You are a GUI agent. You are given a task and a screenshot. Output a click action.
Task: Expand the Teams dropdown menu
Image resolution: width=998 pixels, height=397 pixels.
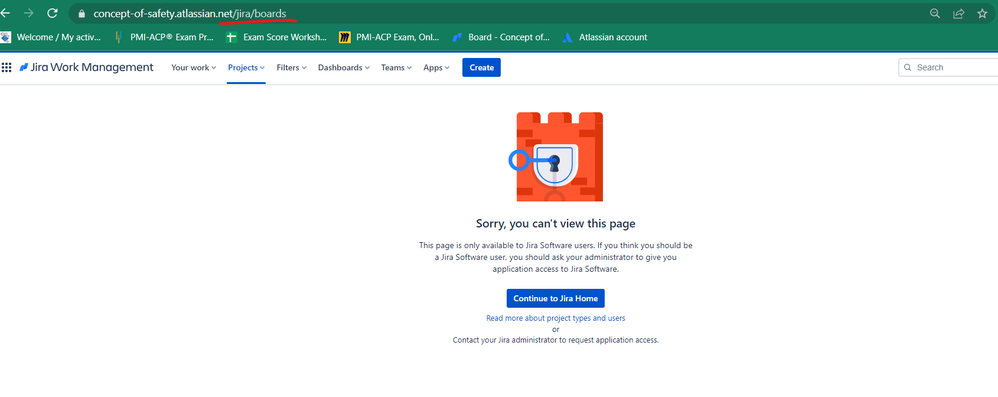[396, 67]
